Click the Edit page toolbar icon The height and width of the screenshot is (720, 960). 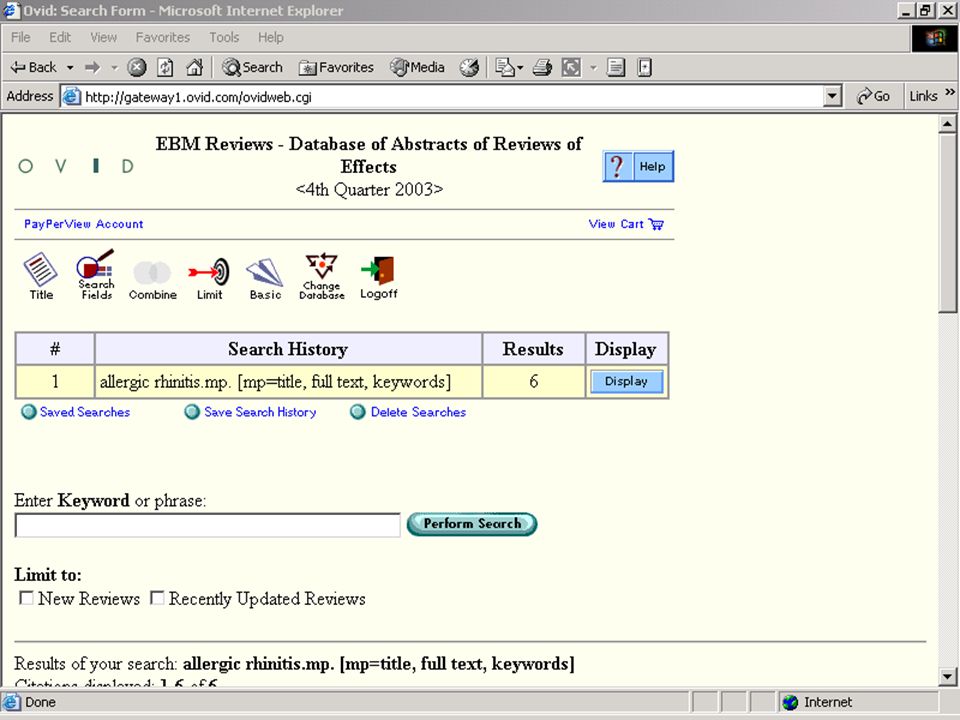[571, 67]
